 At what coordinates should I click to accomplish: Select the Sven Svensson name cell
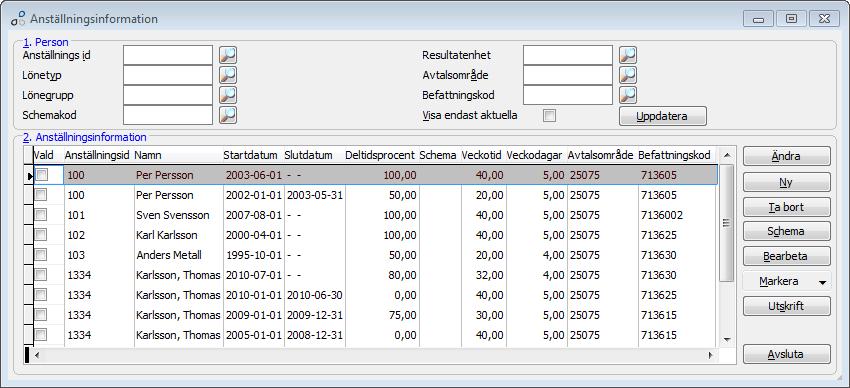(178, 215)
